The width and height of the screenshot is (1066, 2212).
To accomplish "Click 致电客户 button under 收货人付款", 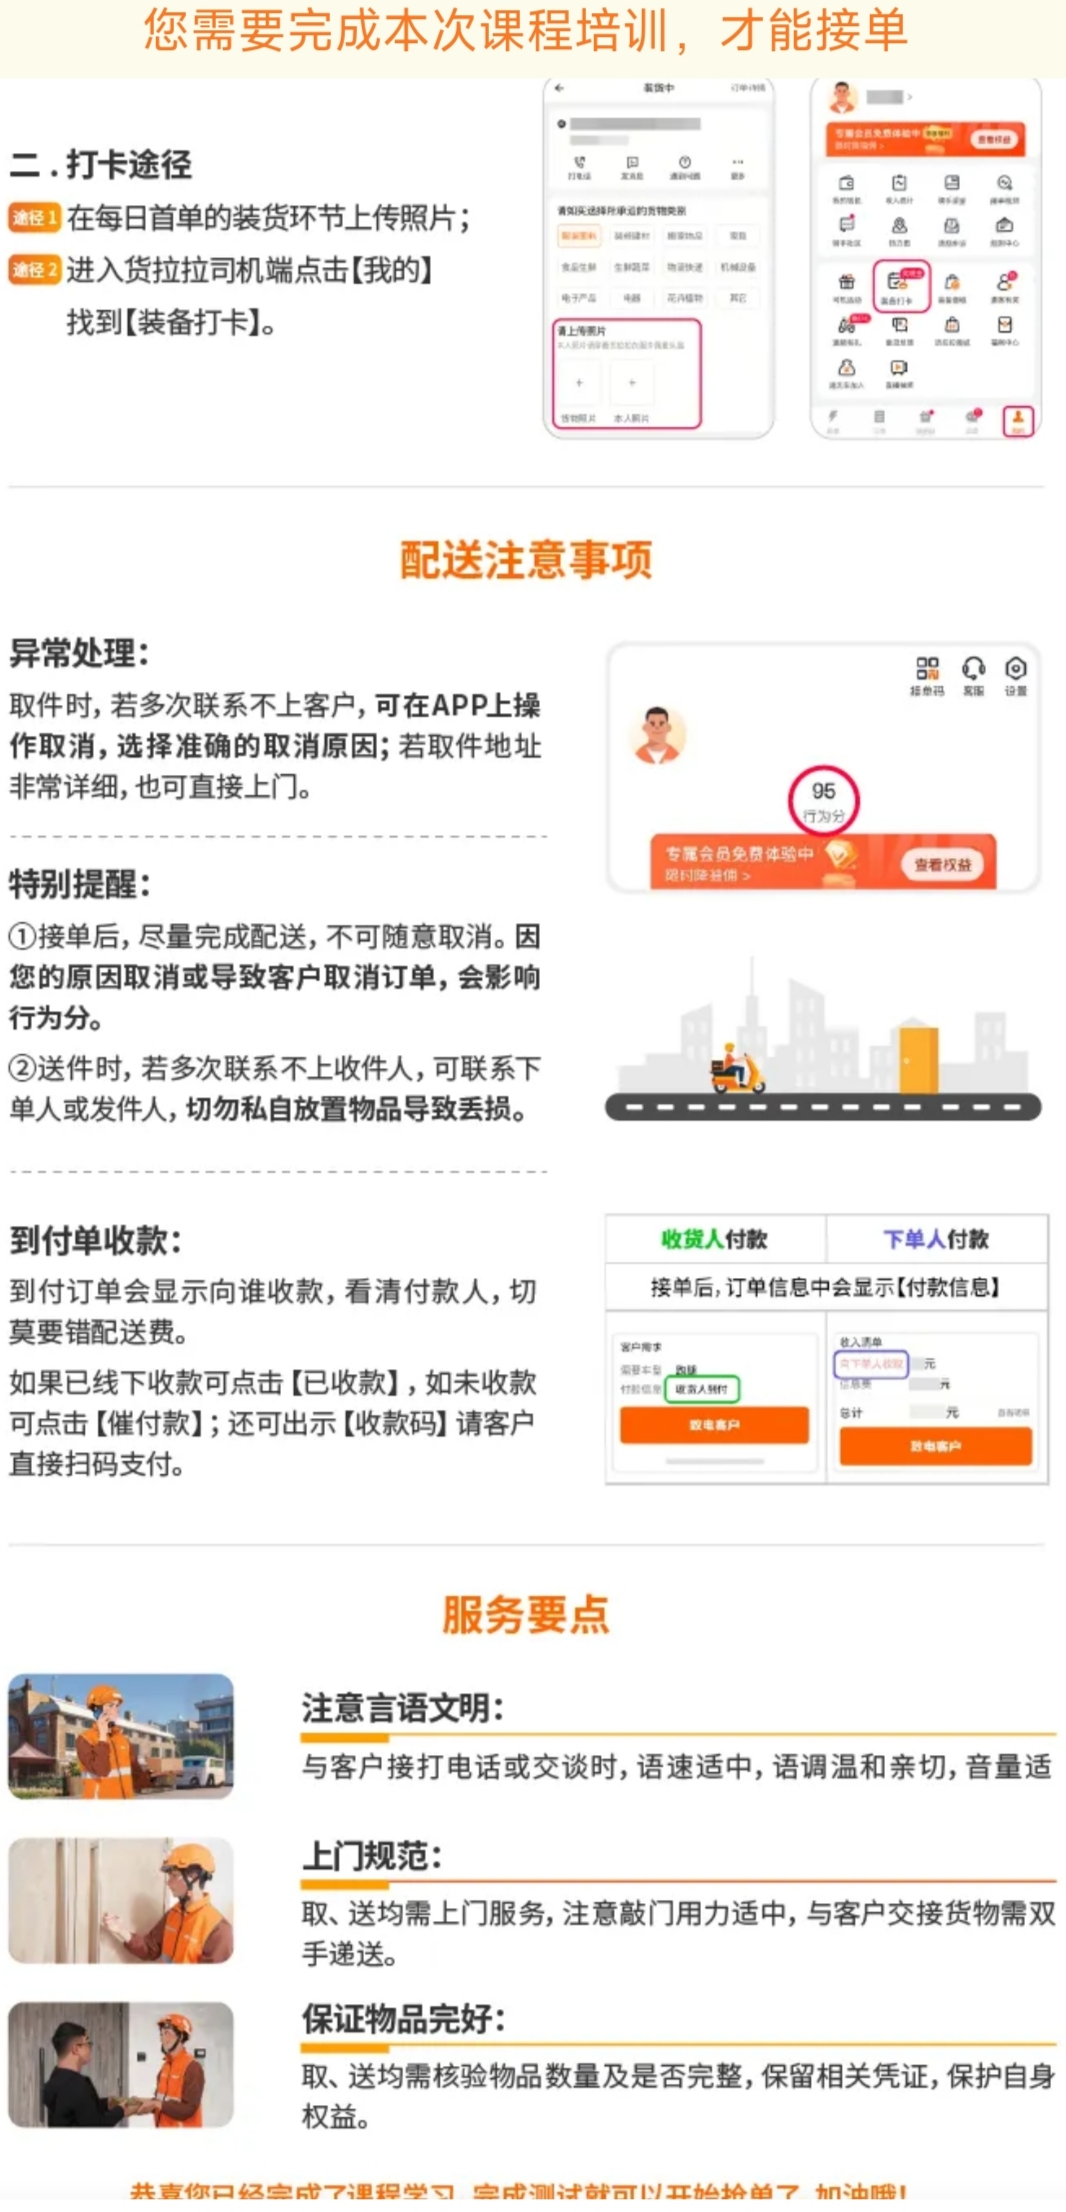I will 714,1425.
